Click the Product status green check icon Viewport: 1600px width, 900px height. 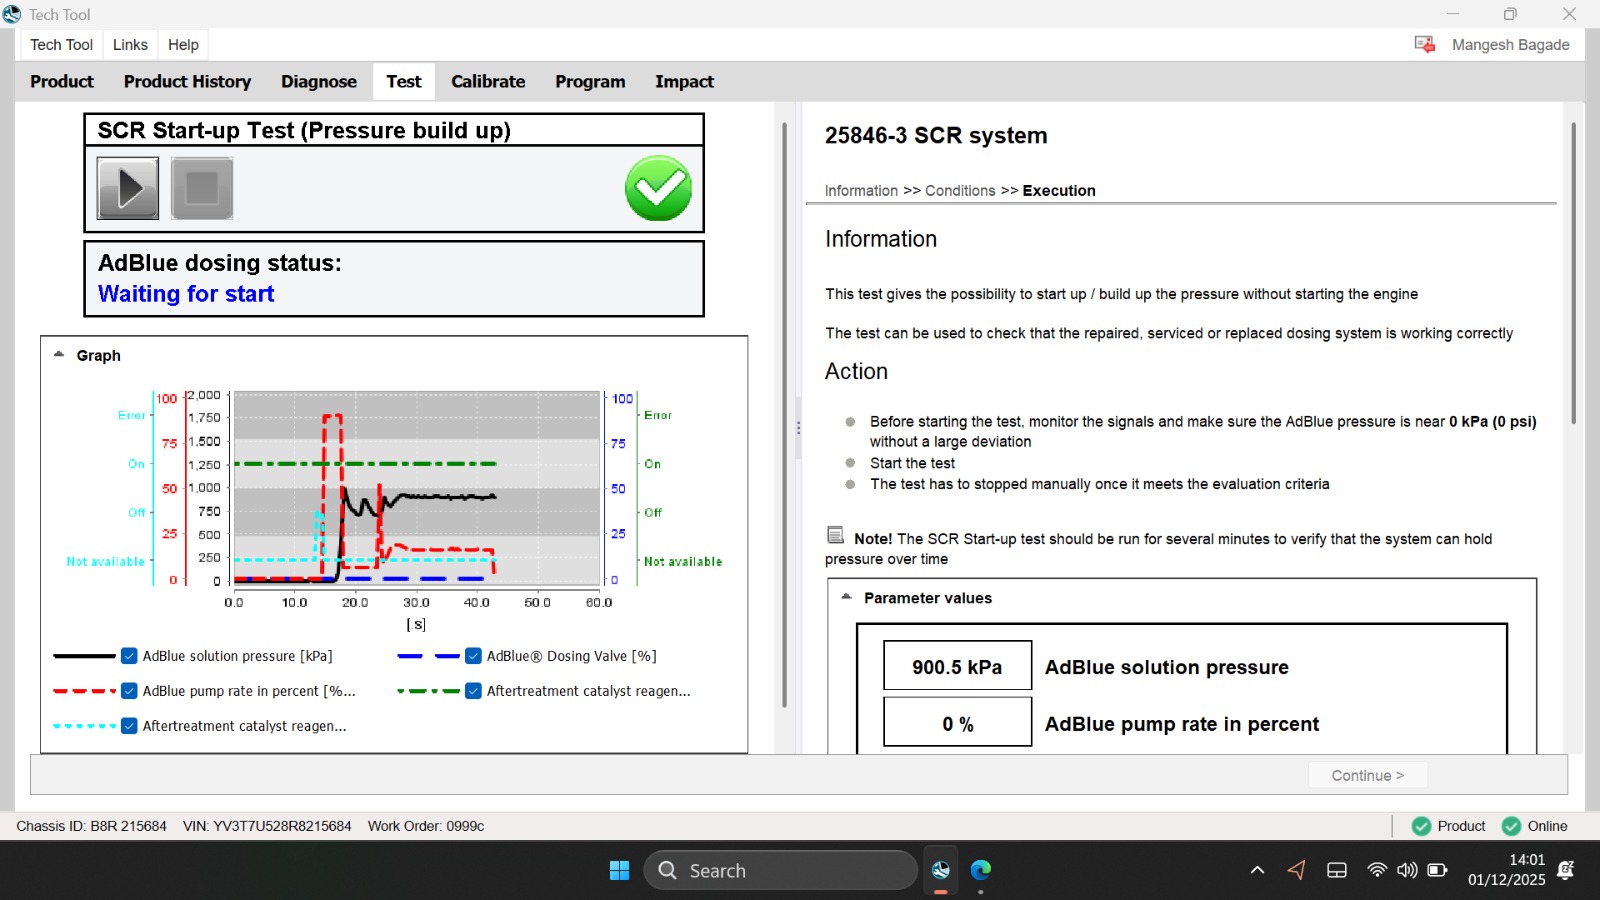click(1421, 826)
